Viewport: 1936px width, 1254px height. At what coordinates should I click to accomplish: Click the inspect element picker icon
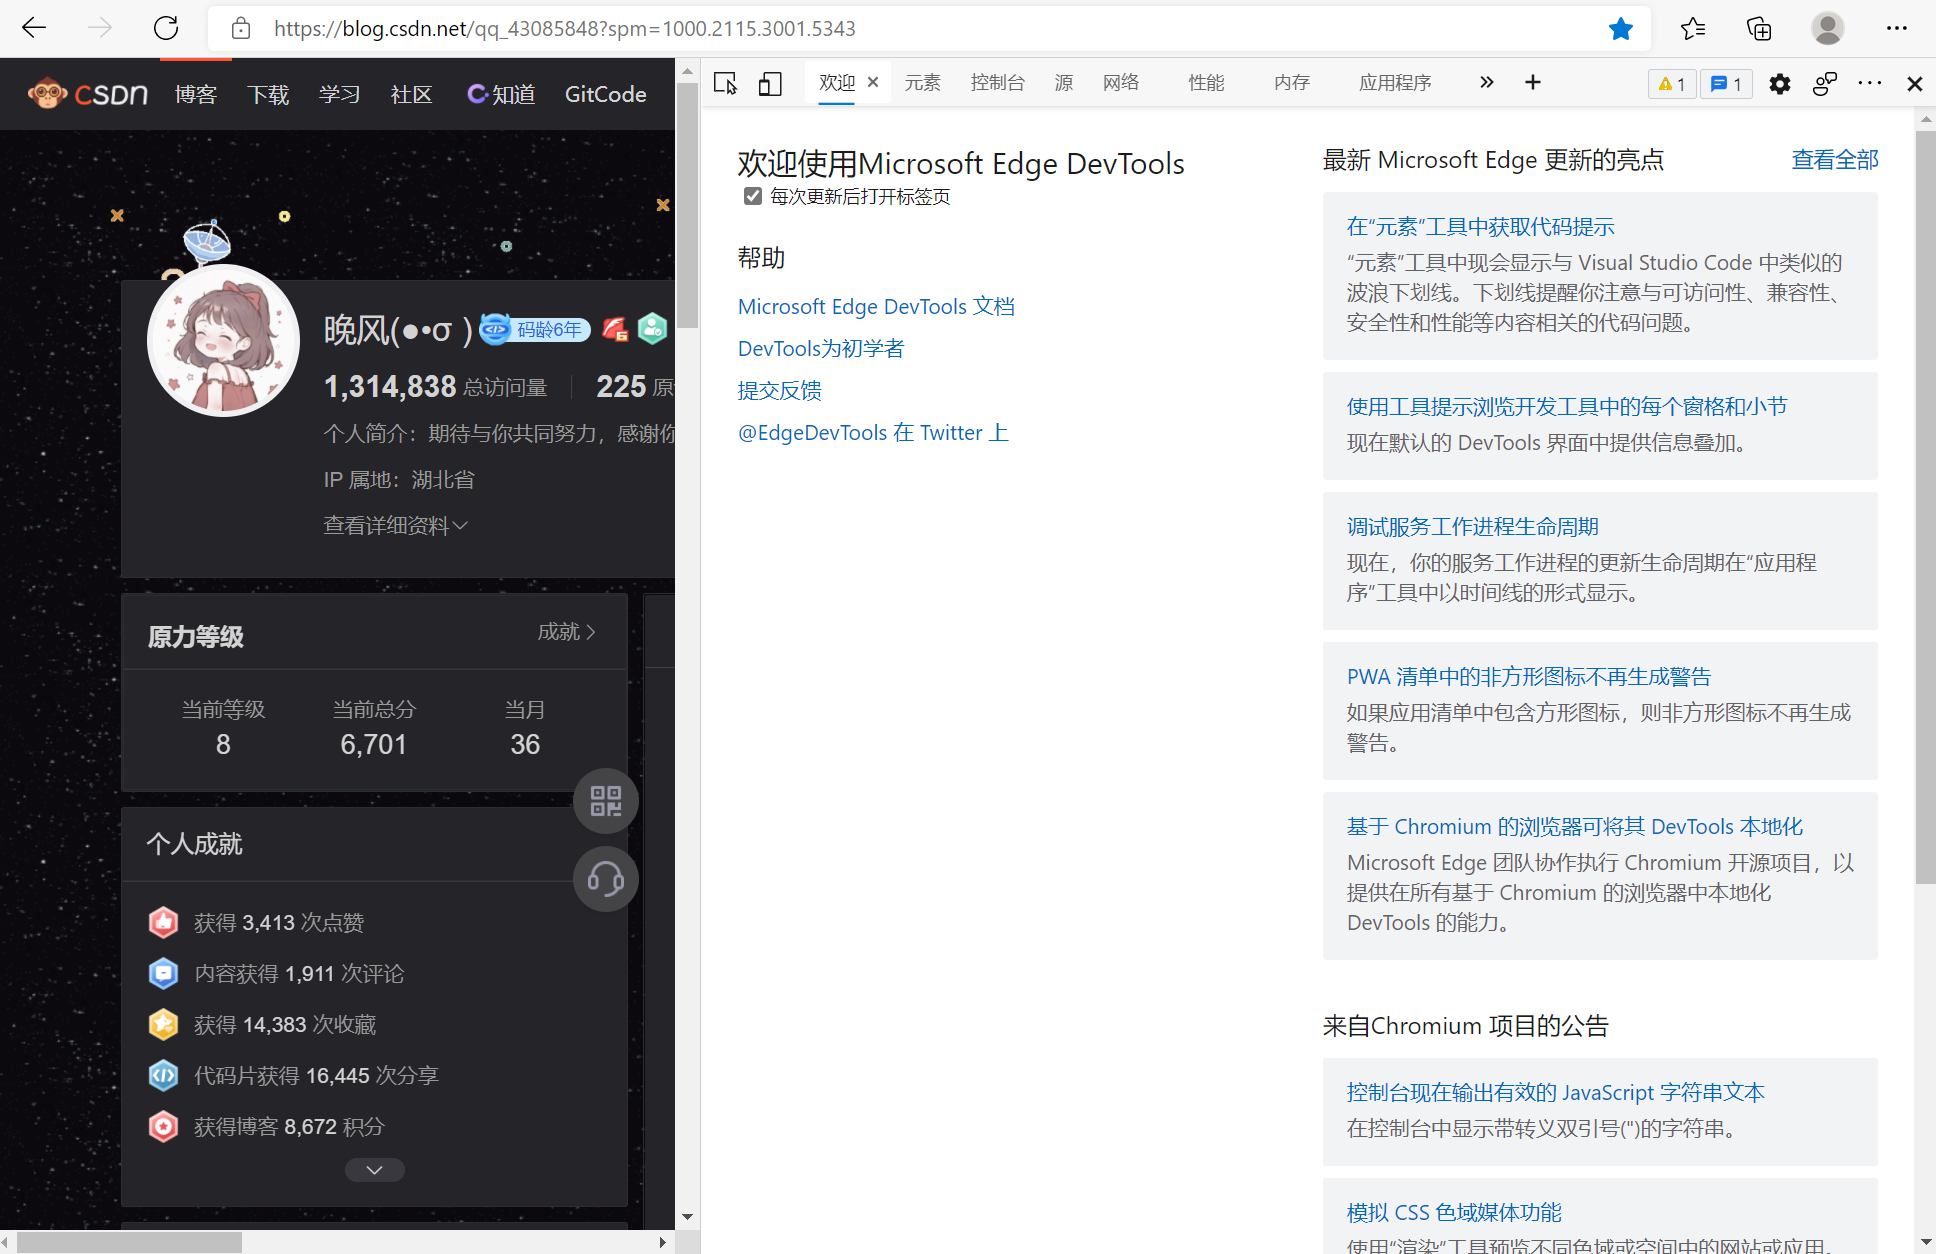pyautogui.click(x=725, y=83)
